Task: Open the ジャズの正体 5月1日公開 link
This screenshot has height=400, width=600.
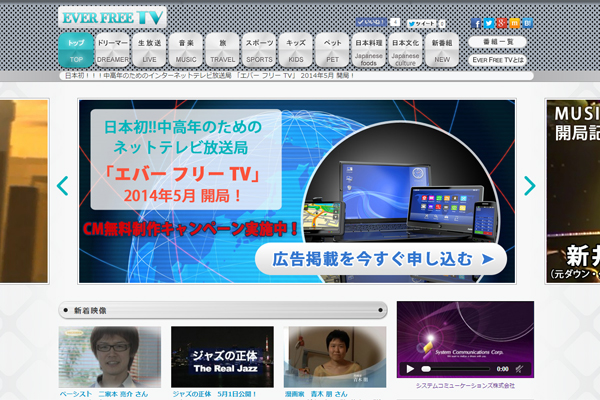Action: click(214, 394)
